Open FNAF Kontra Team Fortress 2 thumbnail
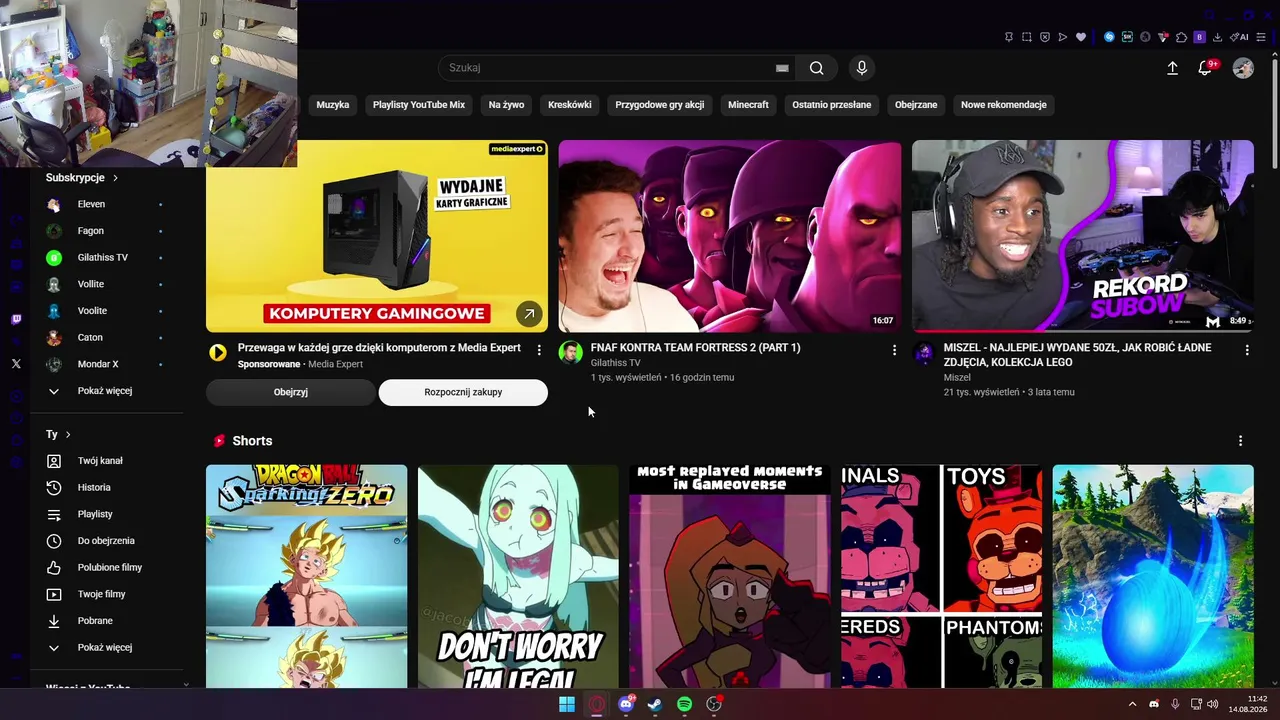Image resolution: width=1280 pixels, height=720 pixels. pyautogui.click(x=730, y=236)
